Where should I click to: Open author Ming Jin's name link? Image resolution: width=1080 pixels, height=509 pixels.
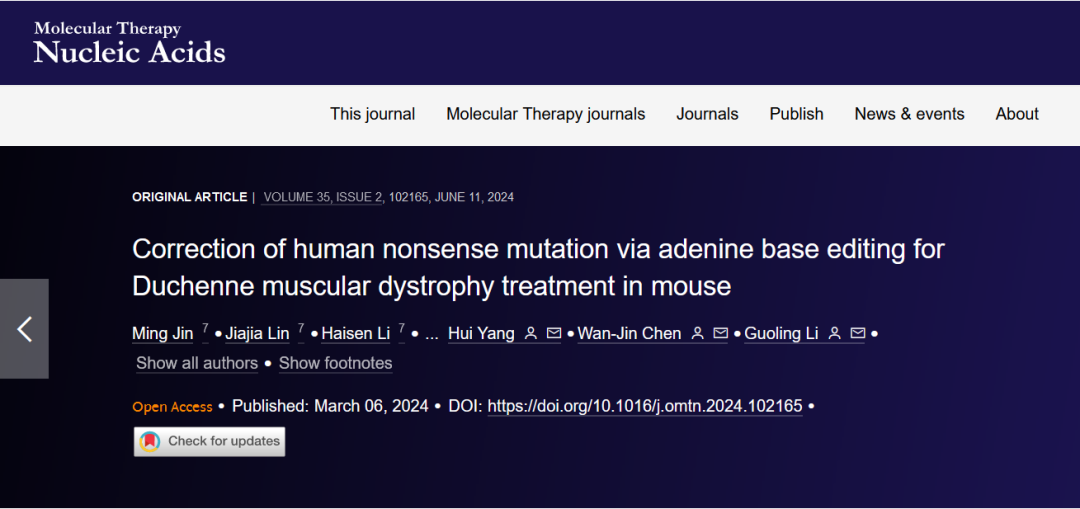click(x=163, y=334)
